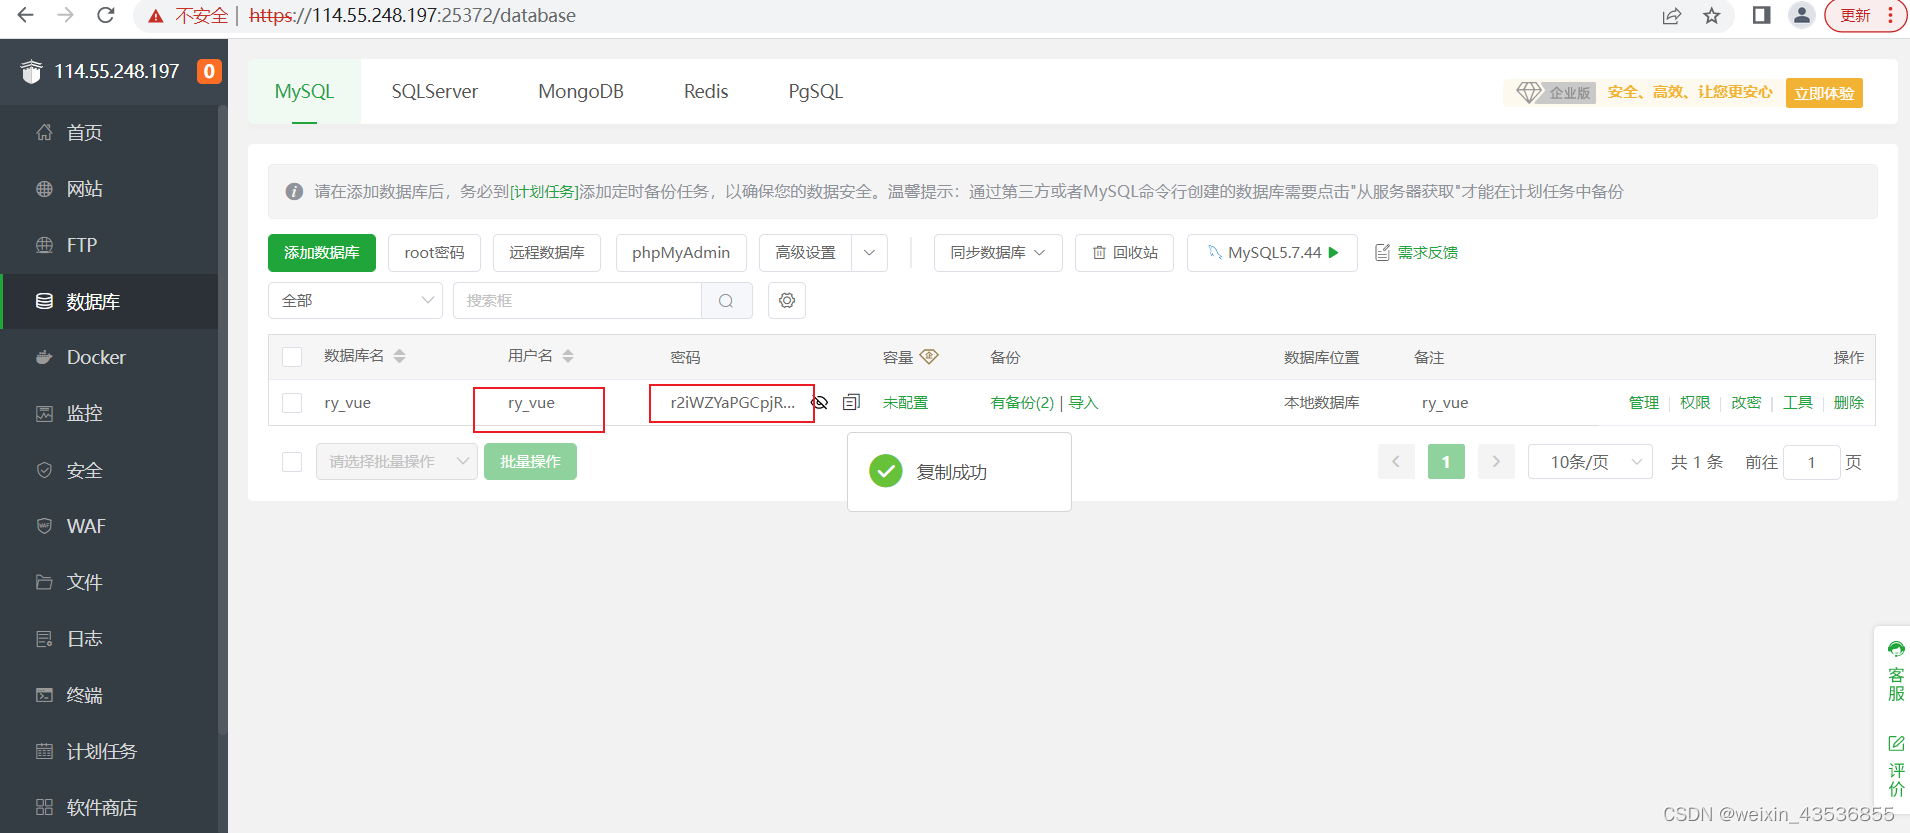Click page 1 in pagination

click(1446, 462)
